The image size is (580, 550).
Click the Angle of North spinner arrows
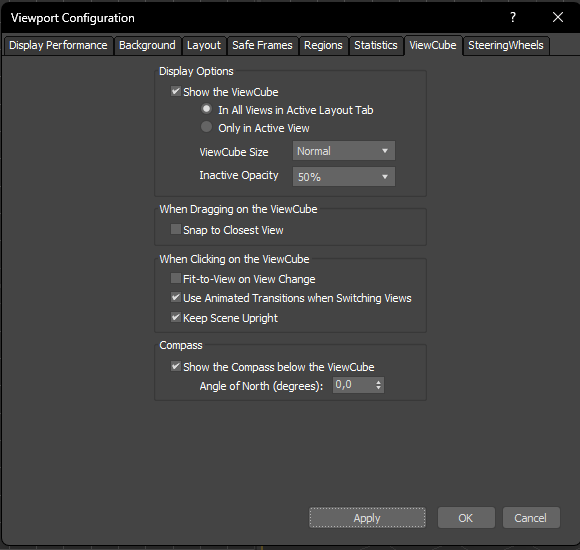click(x=378, y=385)
